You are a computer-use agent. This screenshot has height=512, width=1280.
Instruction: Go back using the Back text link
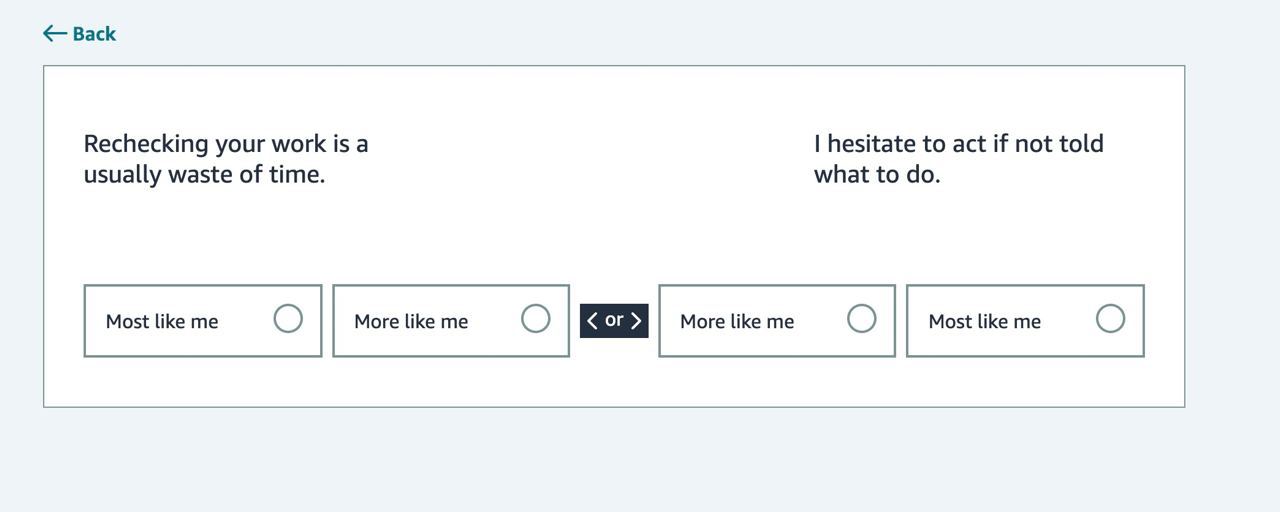pos(94,34)
